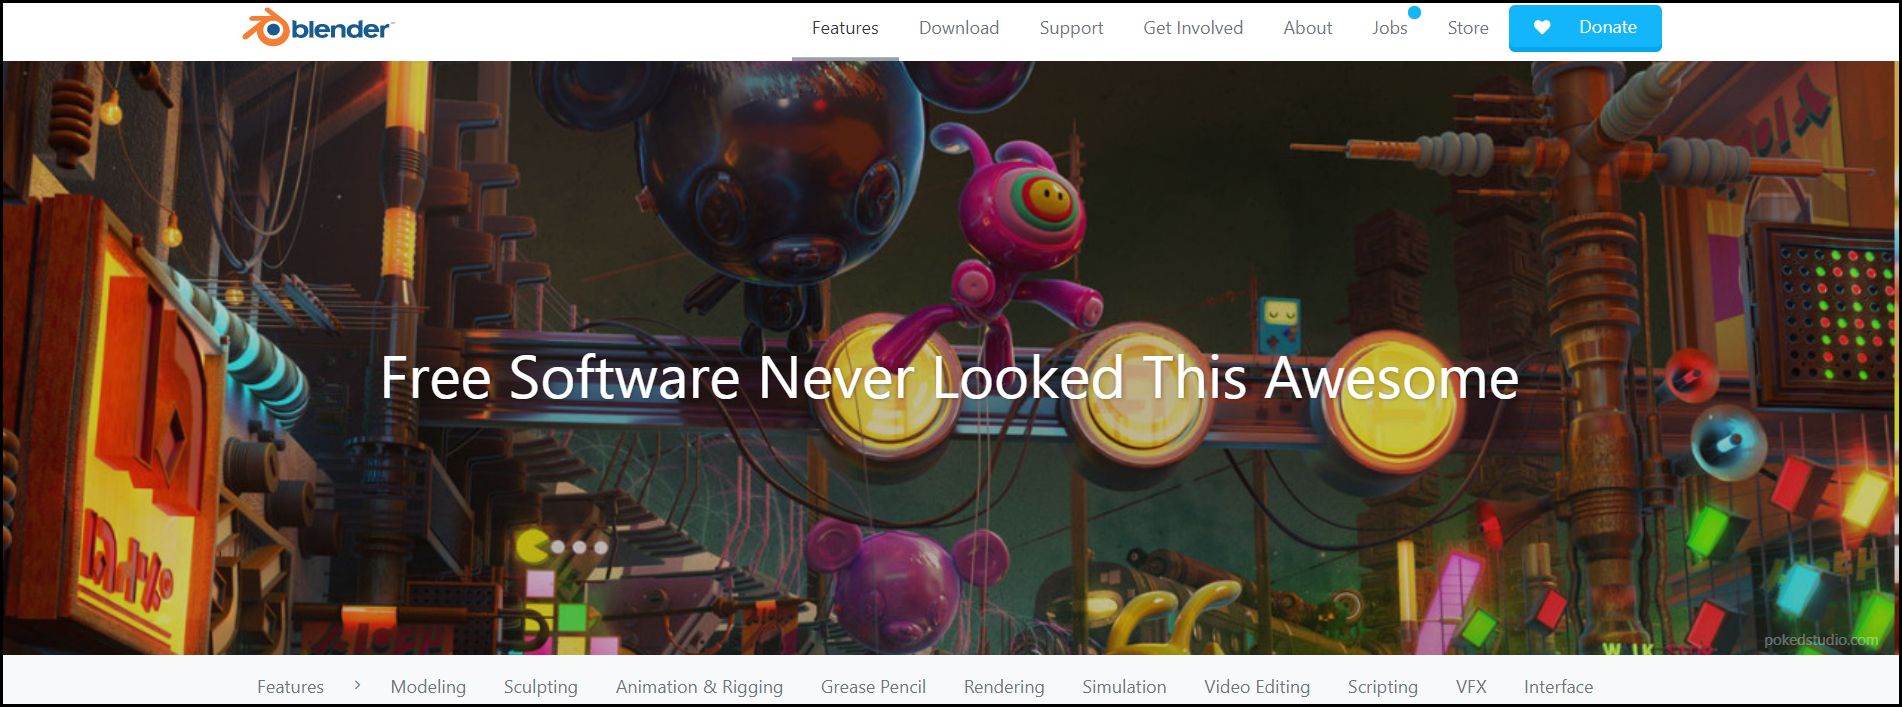Screen dimensions: 1902x707
Task: Select the Grease Pencil section
Action: coord(873,687)
